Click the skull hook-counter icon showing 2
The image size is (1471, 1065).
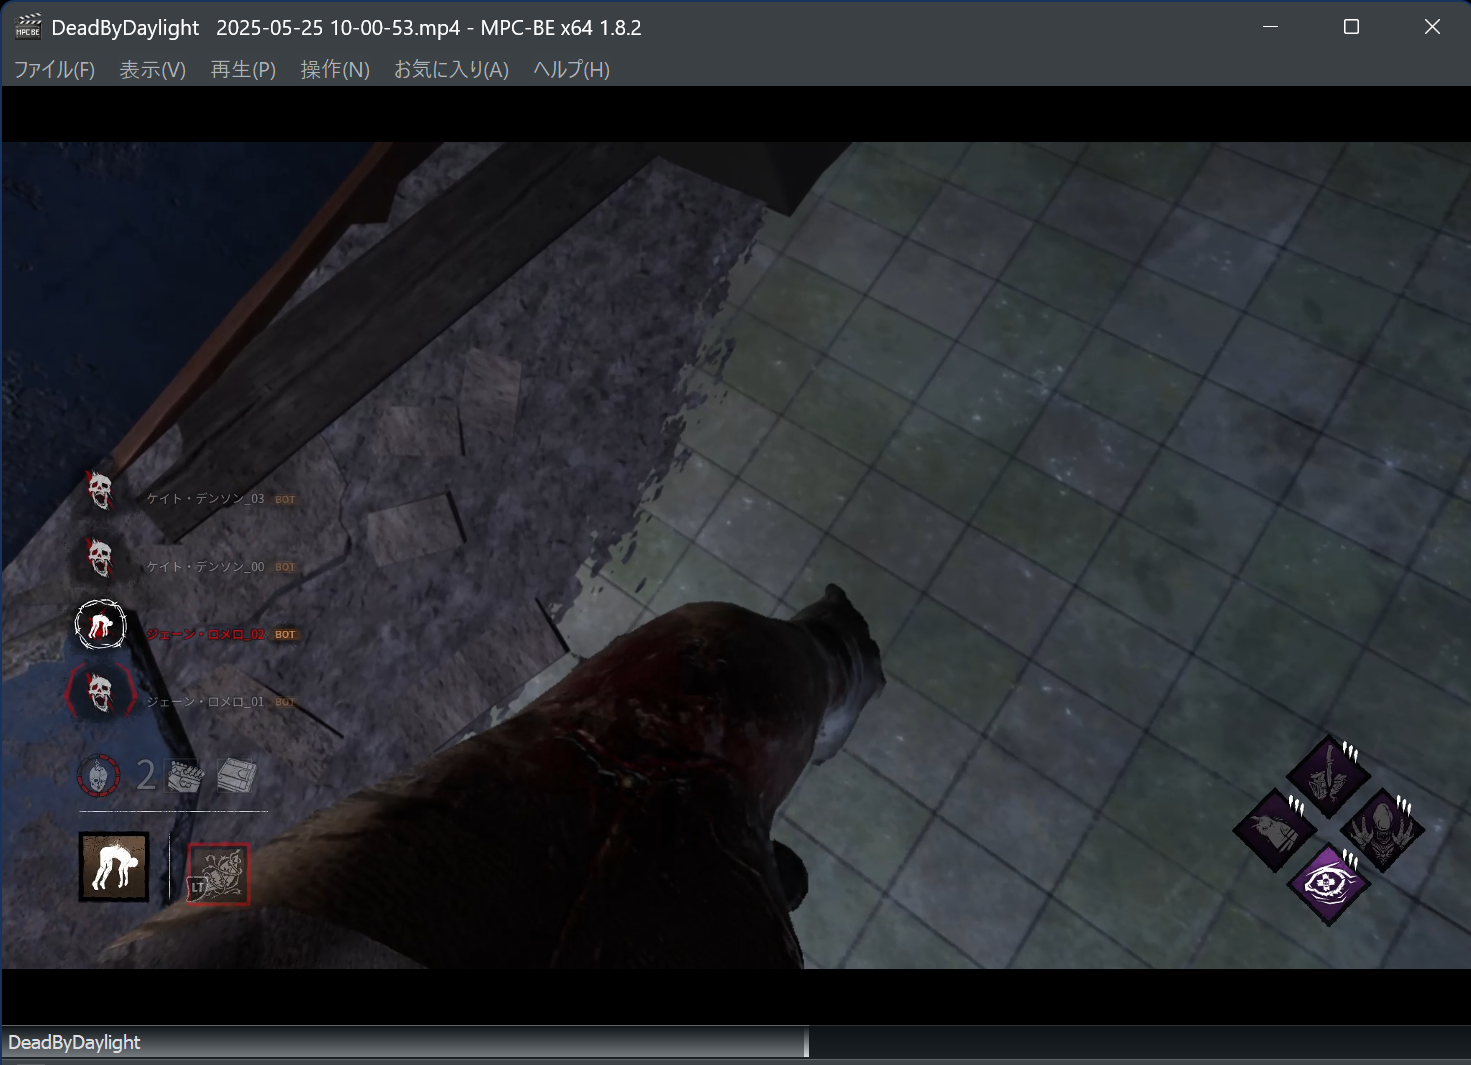click(98, 776)
